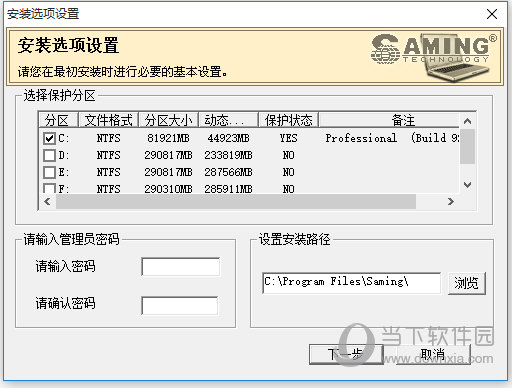This screenshot has height=388, width=512.
Task: Check the E: partition checkbox
Action: (x=49, y=172)
